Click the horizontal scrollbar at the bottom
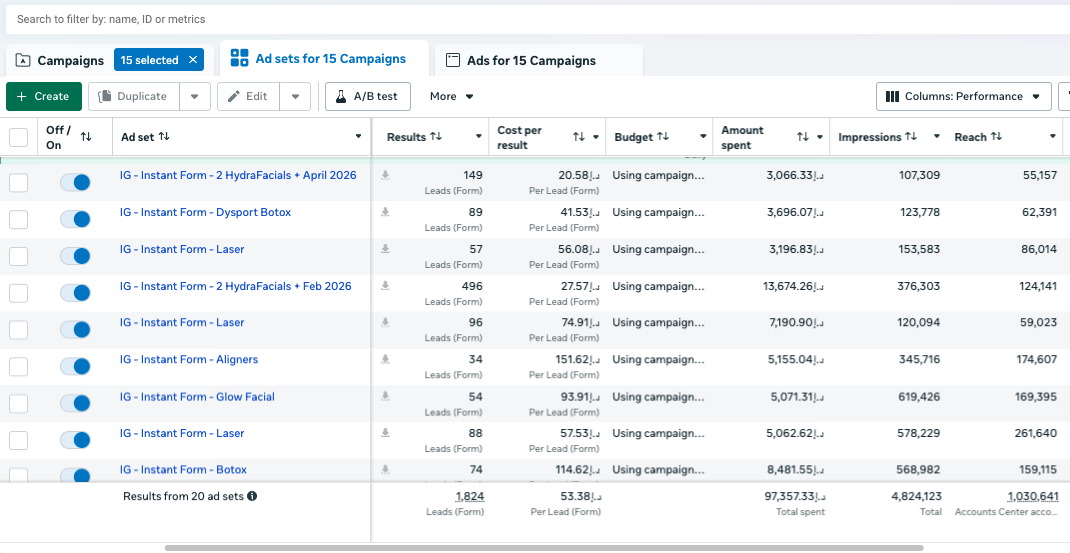Viewport: 1070px width, 553px height. [544, 548]
